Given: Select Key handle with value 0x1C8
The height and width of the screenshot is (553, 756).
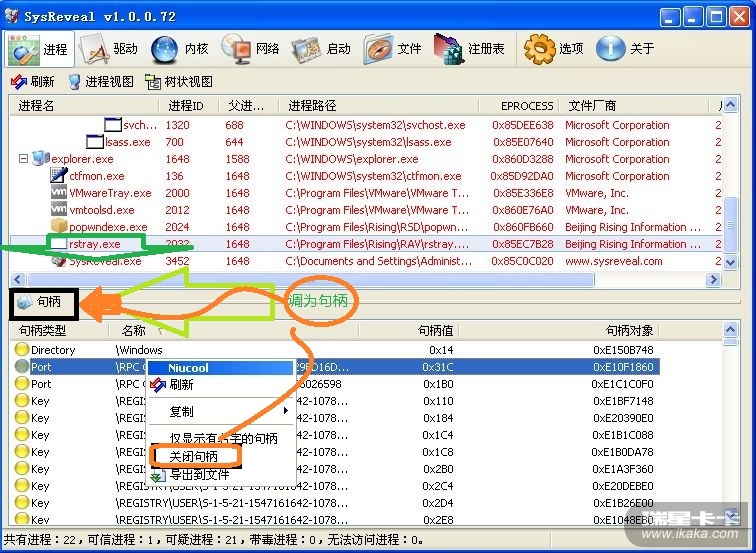Looking at the screenshot, I should click(x=335, y=452).
